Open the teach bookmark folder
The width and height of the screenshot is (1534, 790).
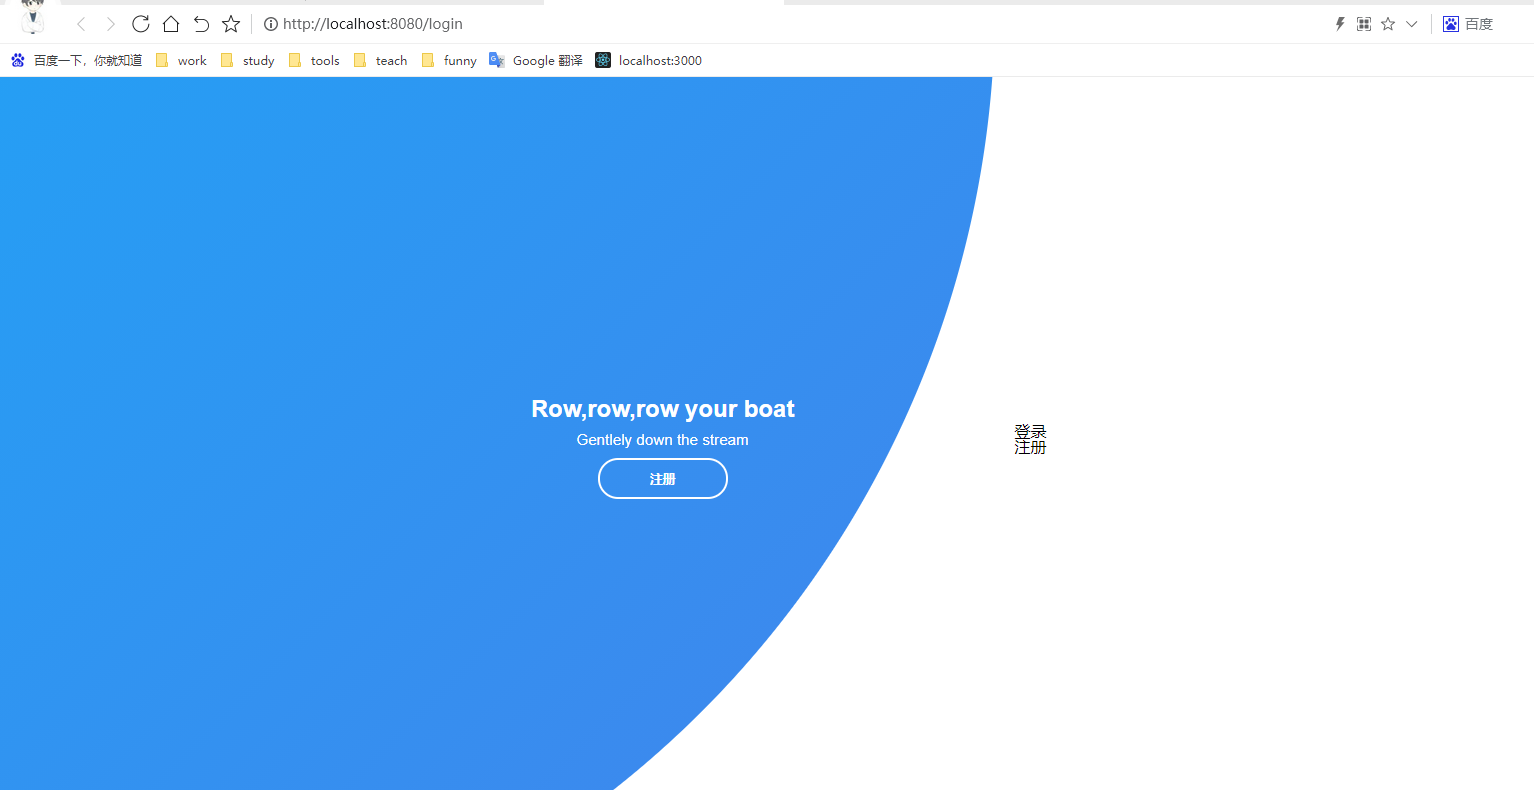[380, 60]
